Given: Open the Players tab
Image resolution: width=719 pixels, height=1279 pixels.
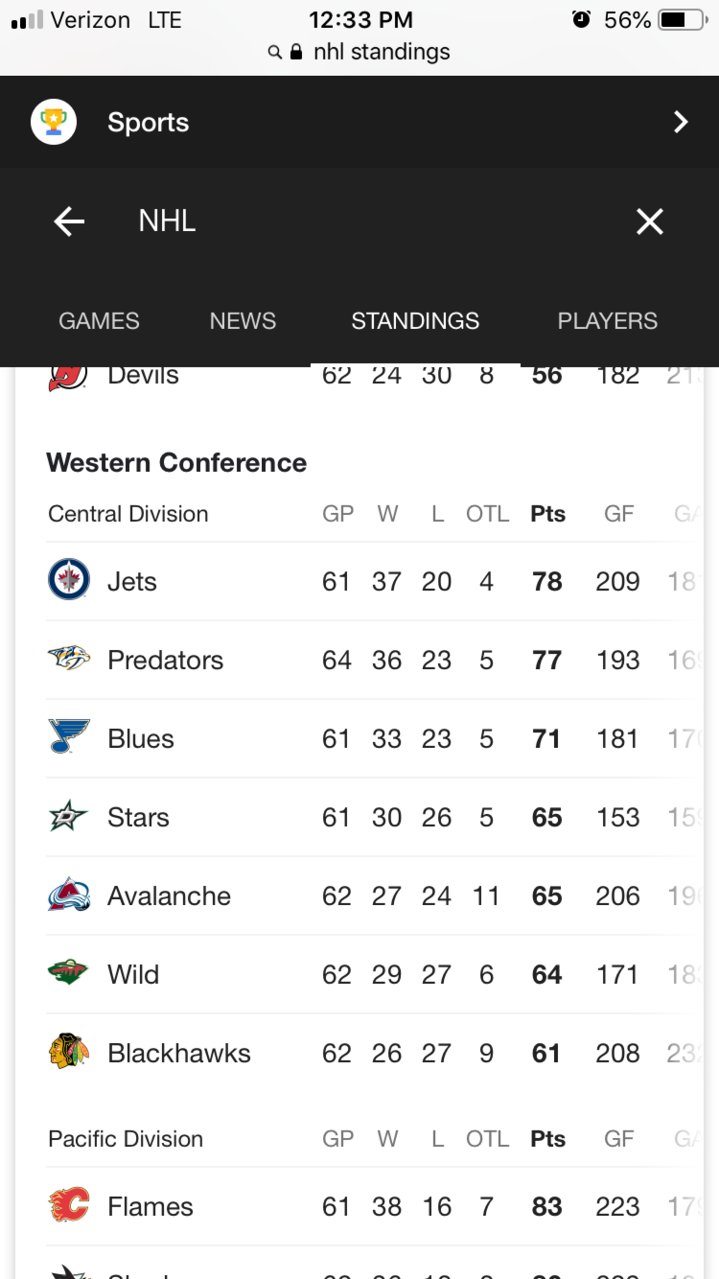Looking at the screenshot, I should click(607, 321).
